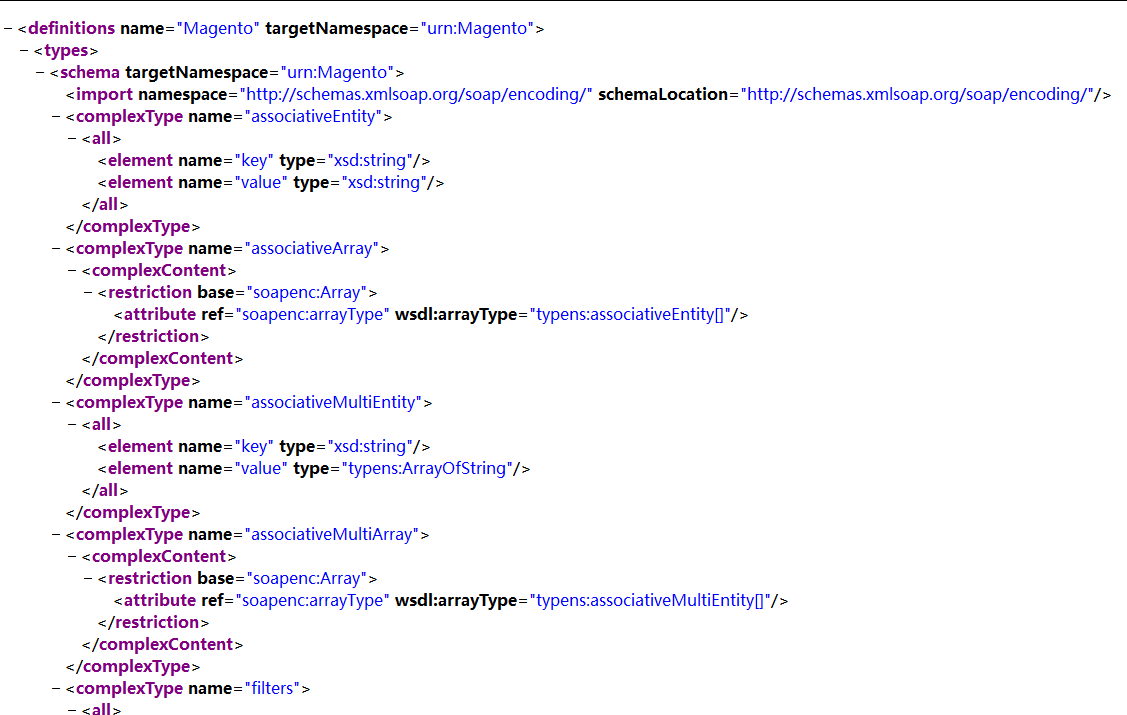Collapse the restriction inside associativeMultiArray
Image resolution: width=1127 pixels, height=715 pixels.
click(x=88, y=579)
